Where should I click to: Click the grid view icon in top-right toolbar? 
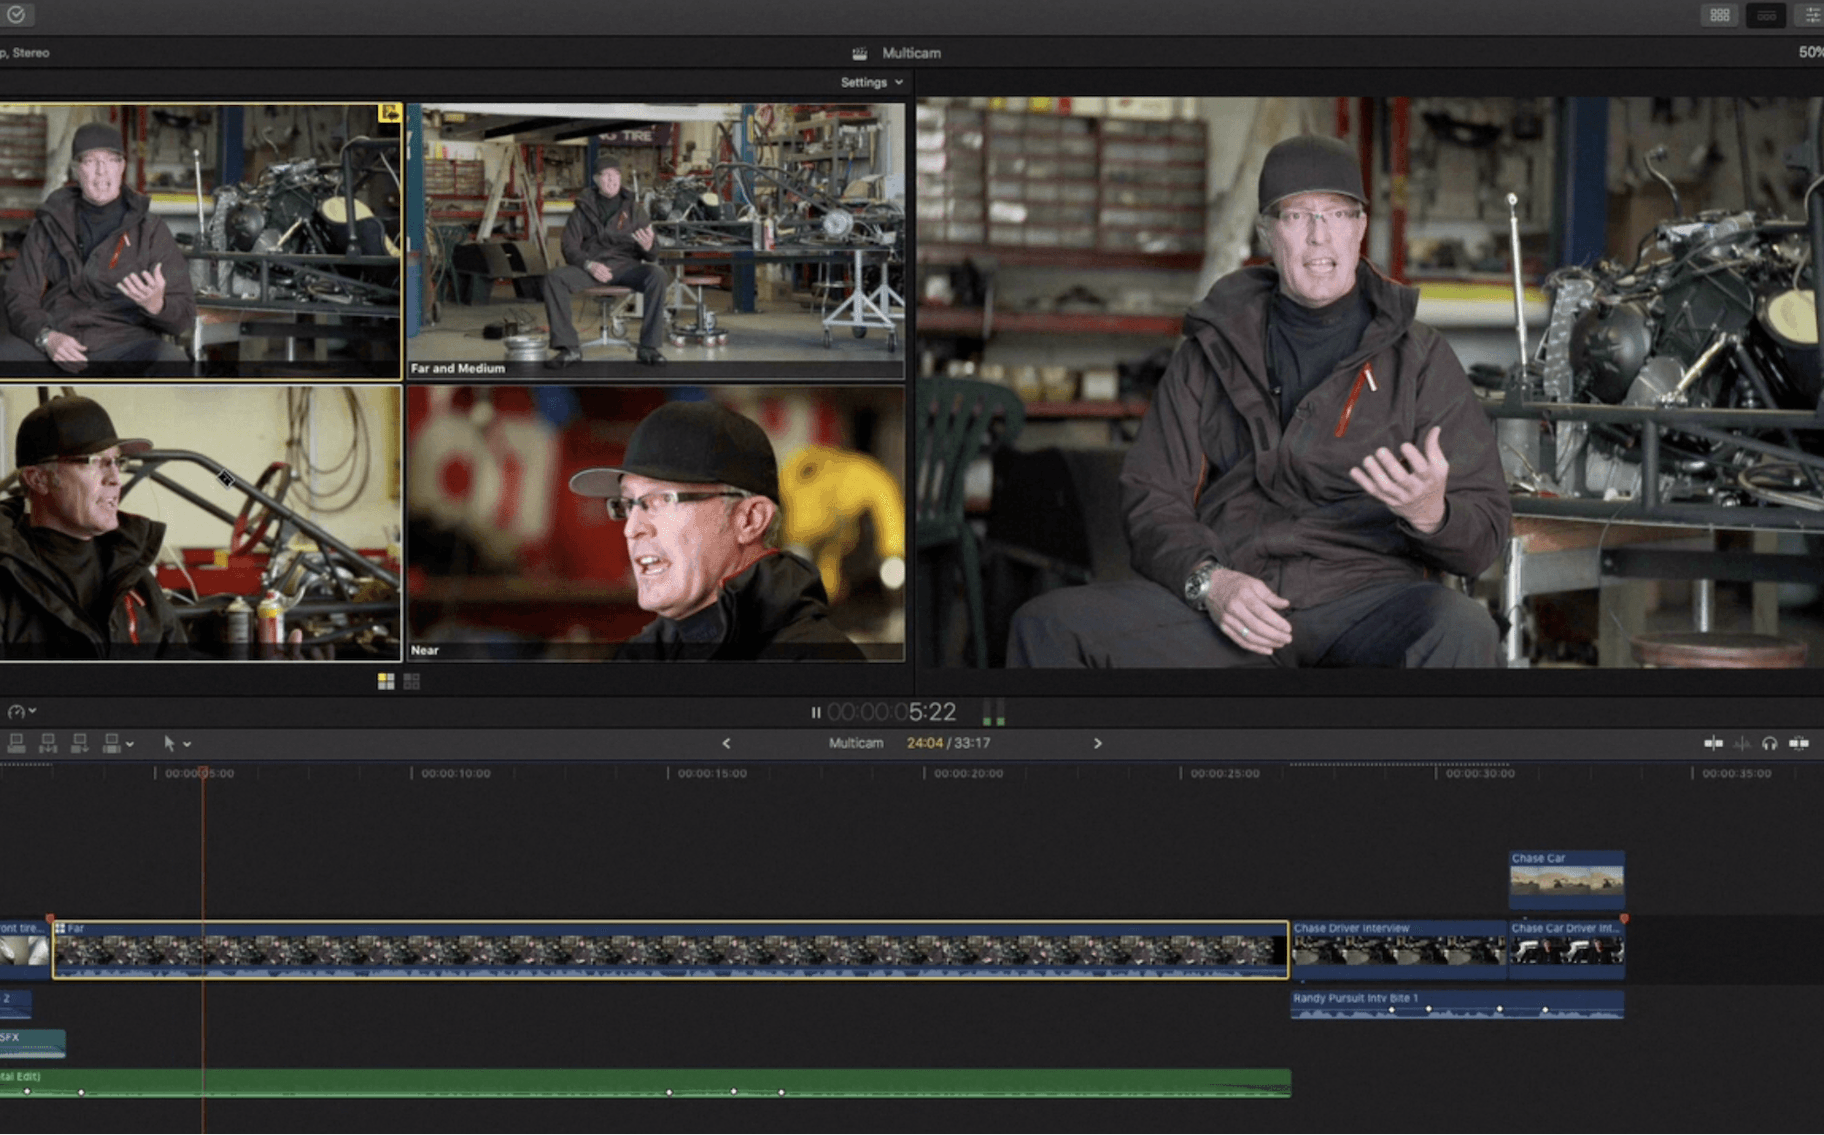coord(1721,15)
